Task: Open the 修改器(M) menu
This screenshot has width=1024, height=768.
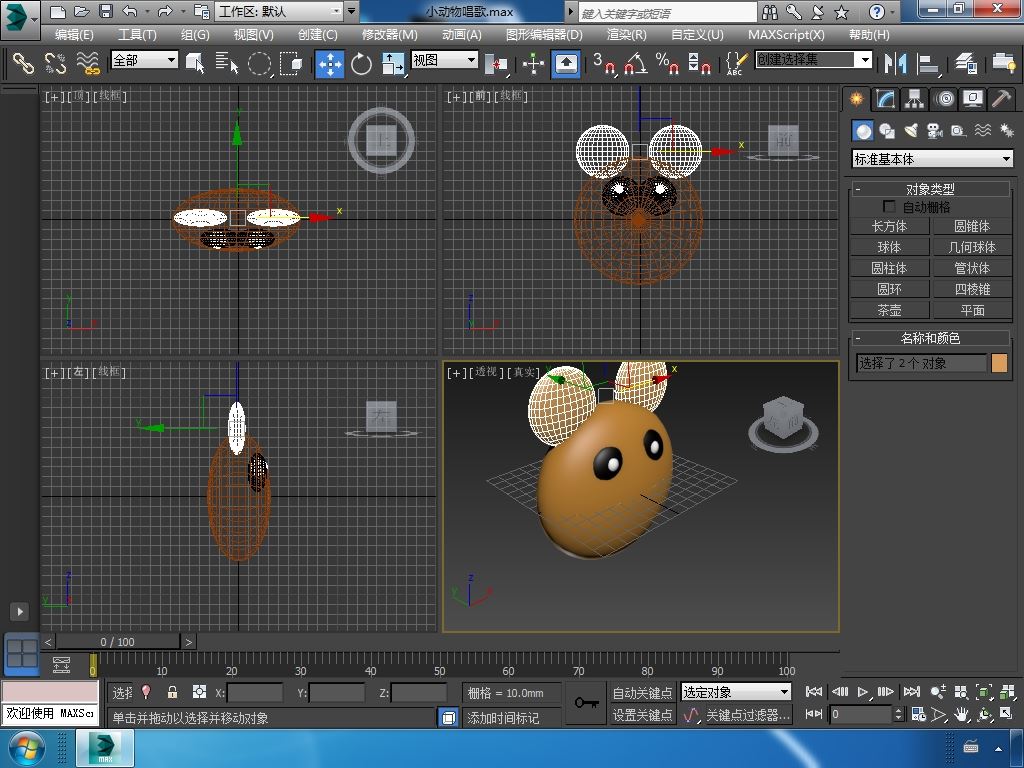Action: click(x=389, y=34)
